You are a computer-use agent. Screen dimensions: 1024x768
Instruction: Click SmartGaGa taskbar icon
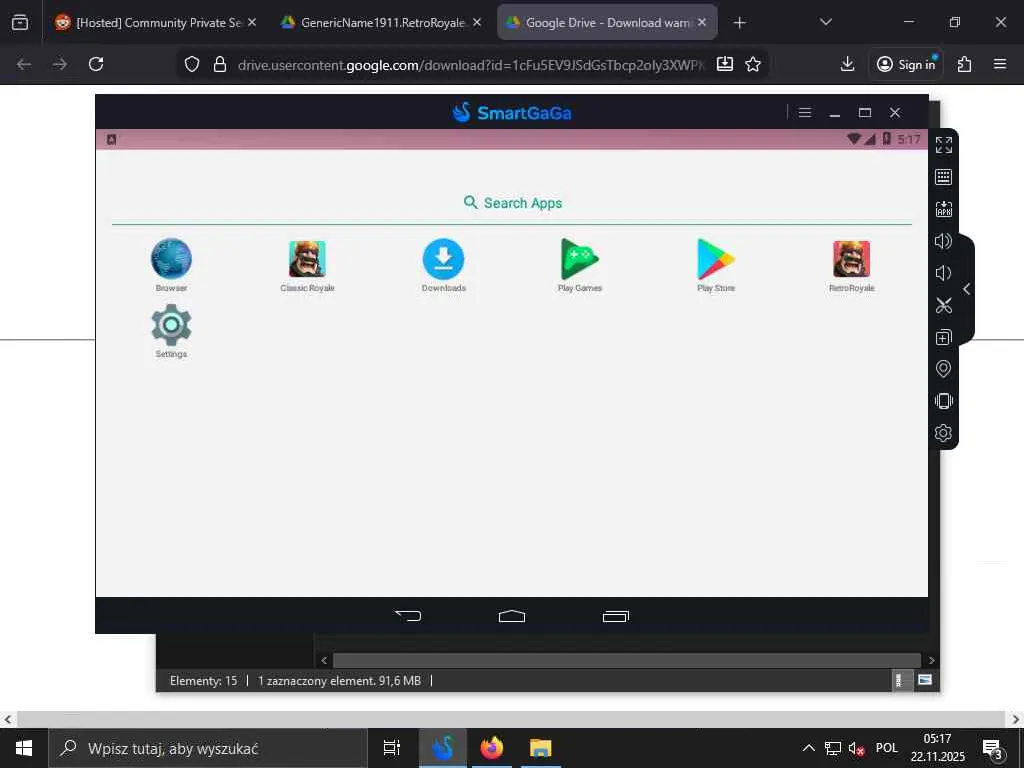(443, 748)
